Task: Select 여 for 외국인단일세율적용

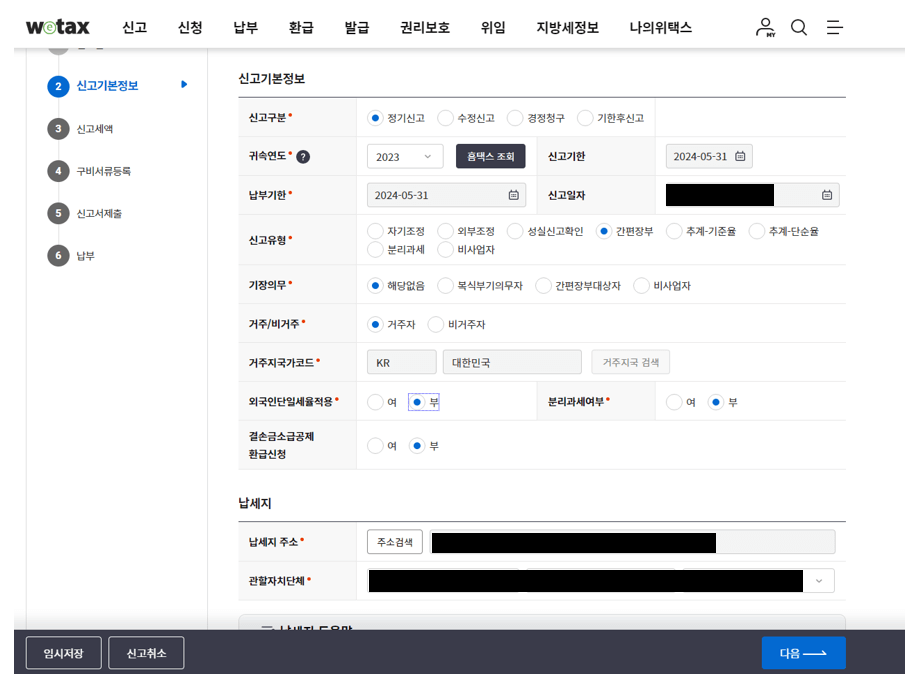Action: tap(375, 402)
